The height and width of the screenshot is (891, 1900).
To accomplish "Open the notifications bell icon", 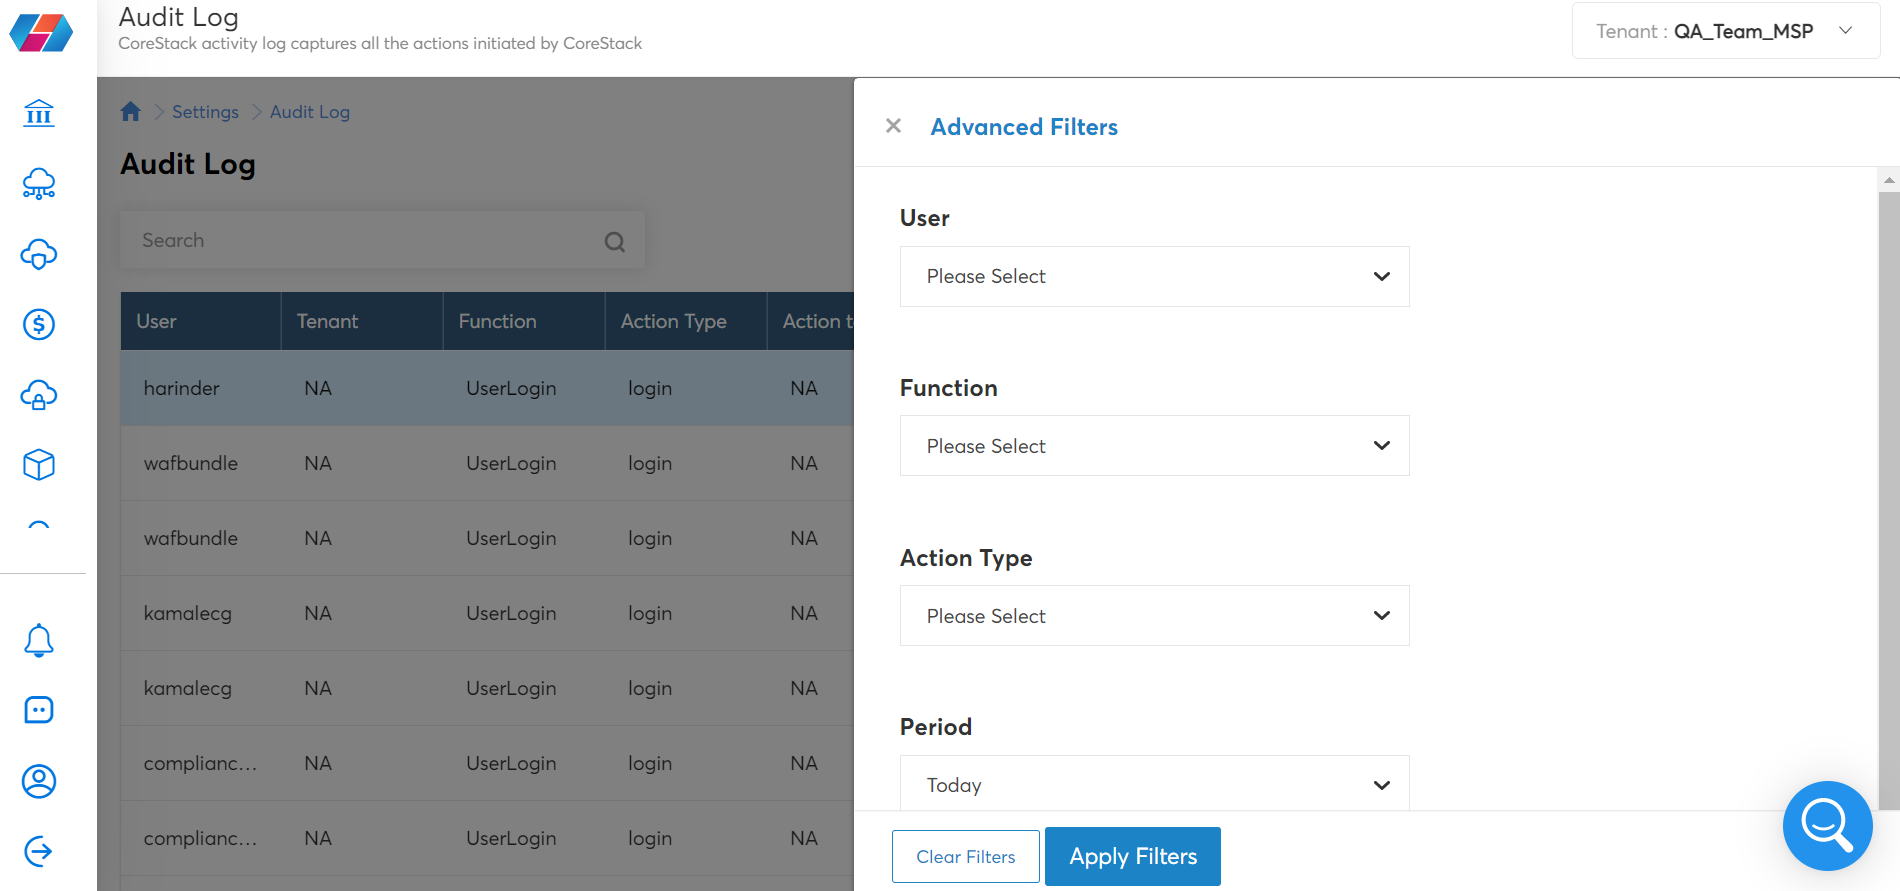I will 39,640.
